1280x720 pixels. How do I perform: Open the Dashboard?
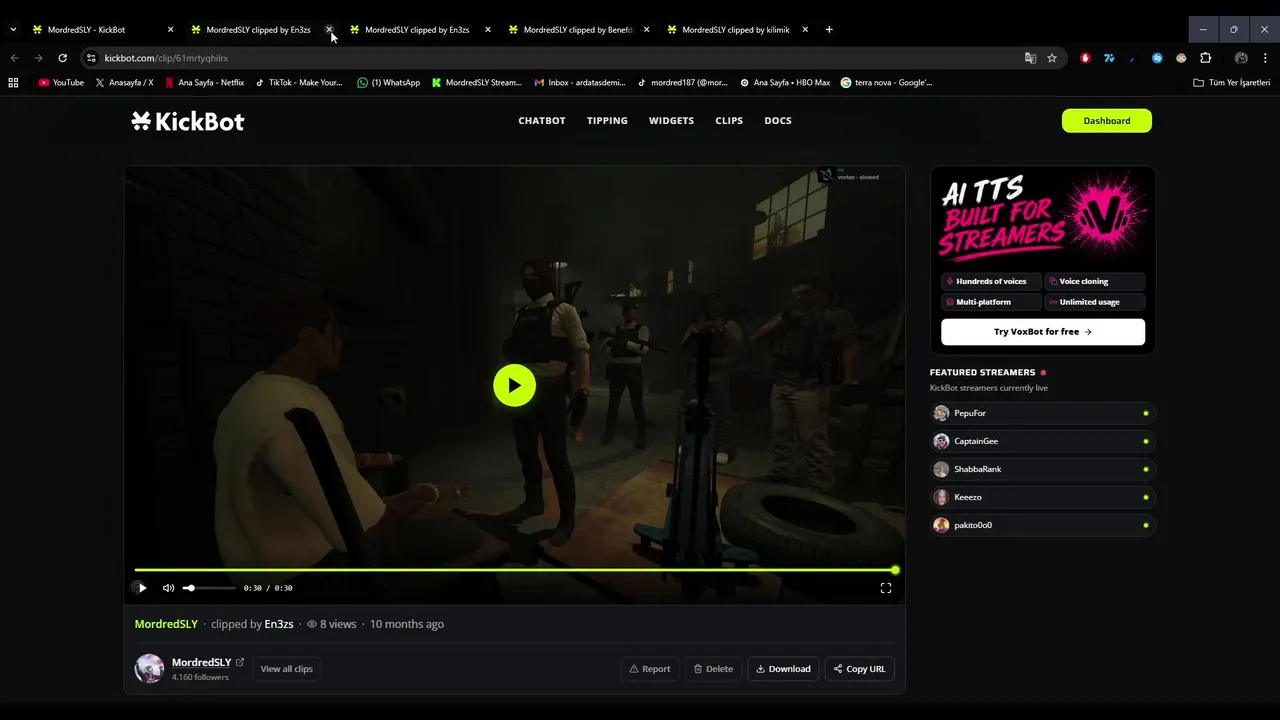tap(1107, 121)
